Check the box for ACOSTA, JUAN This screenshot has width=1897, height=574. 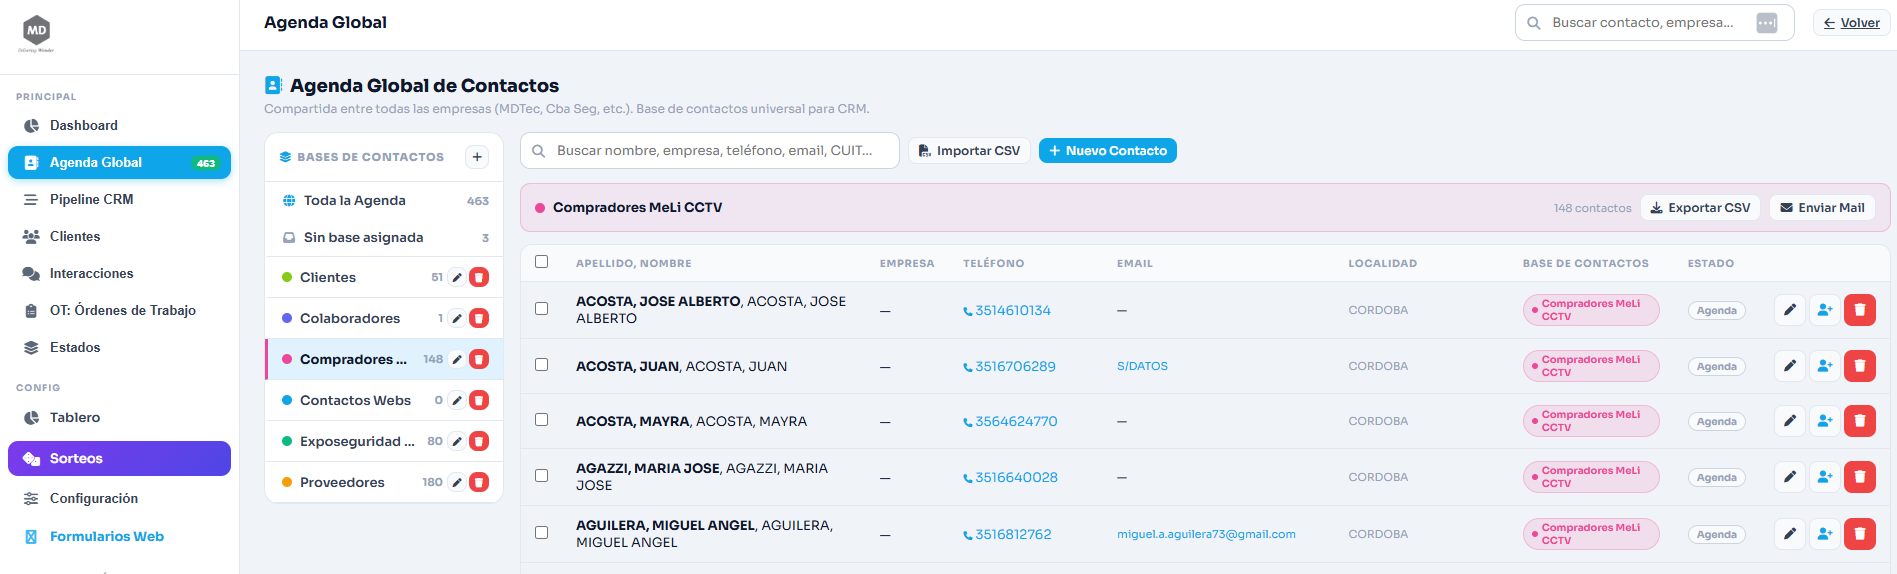pos(542,365)
